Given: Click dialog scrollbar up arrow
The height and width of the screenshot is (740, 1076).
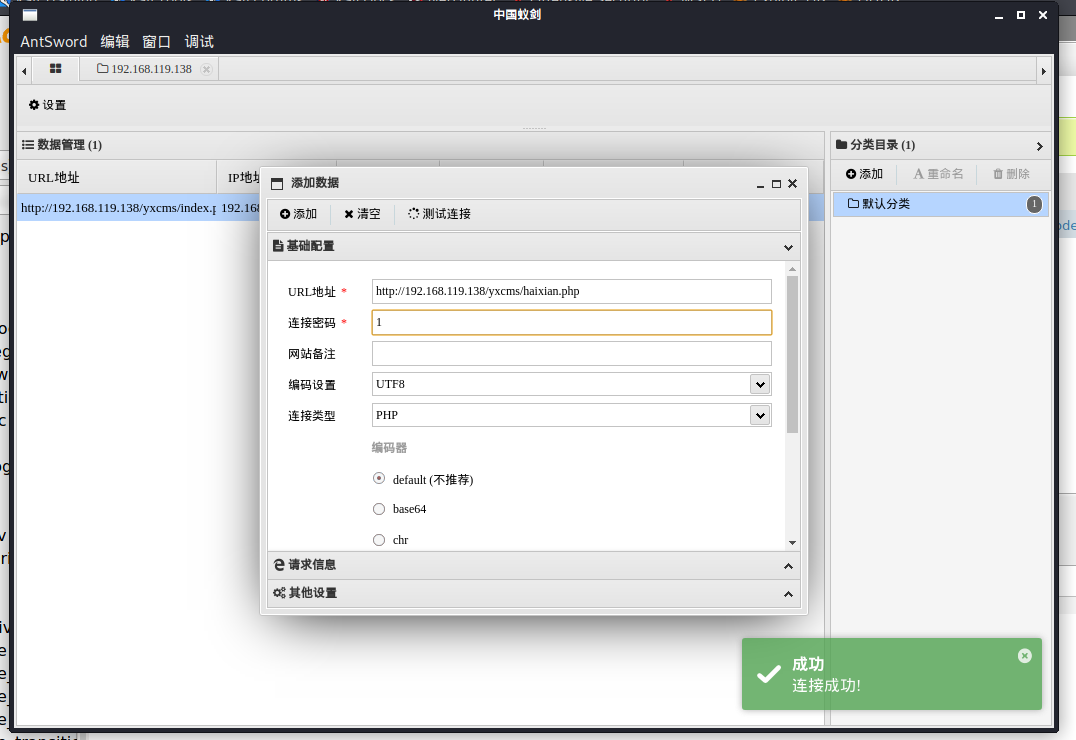Looking at the screenshot, I should [793, 269].
